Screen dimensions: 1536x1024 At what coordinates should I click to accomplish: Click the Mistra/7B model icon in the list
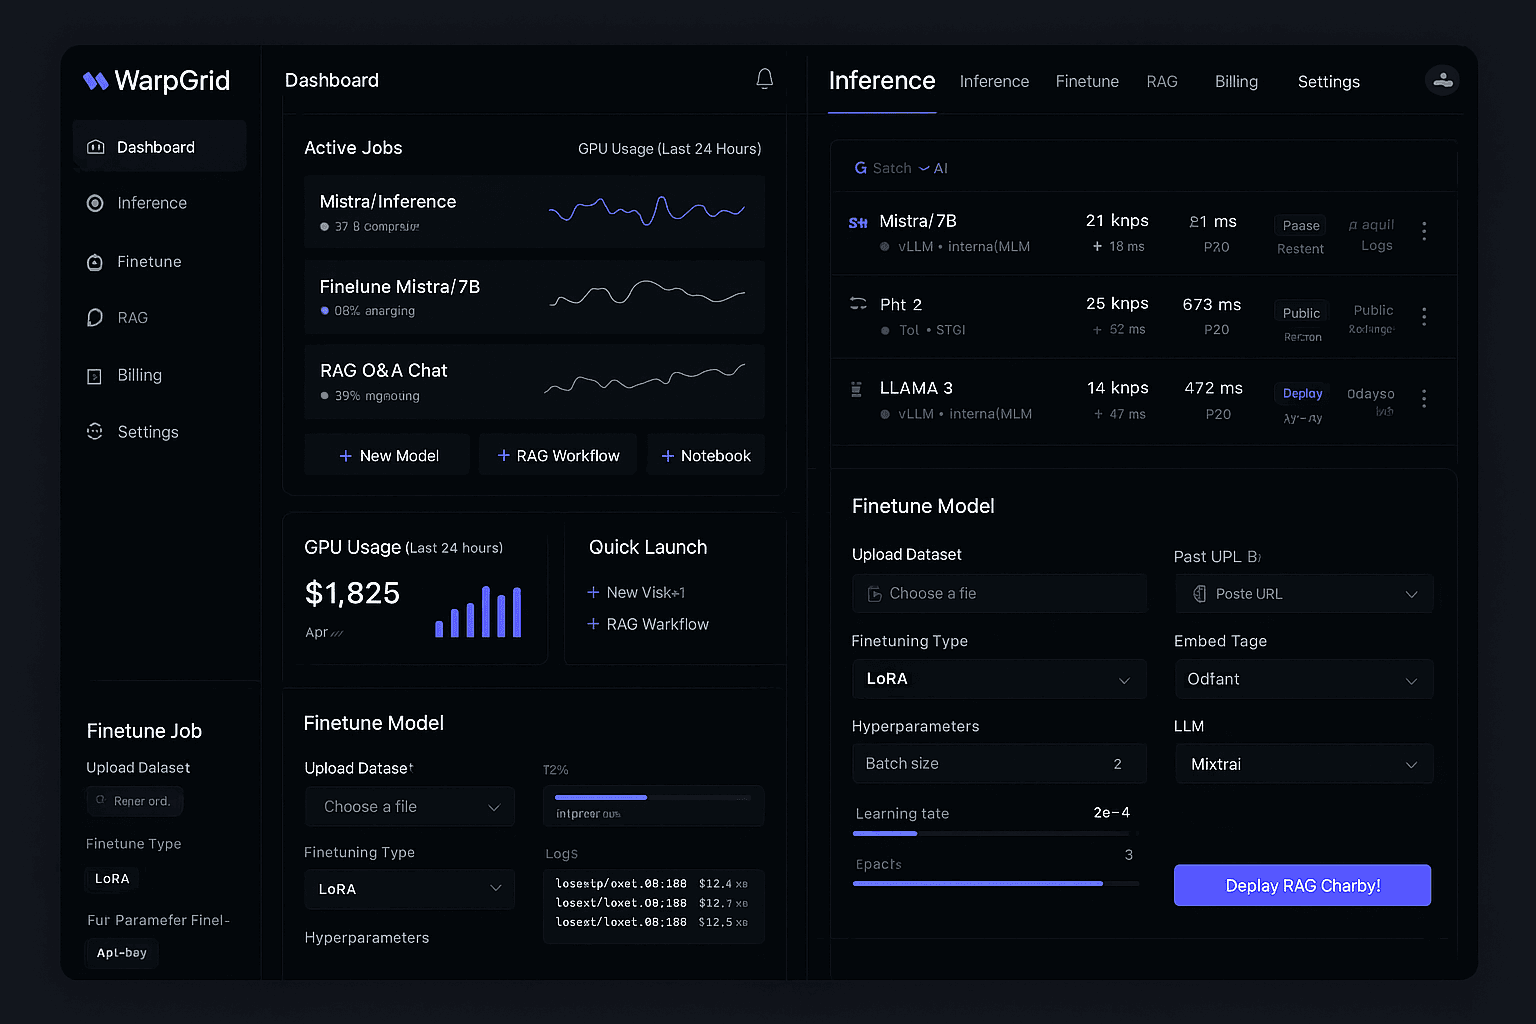click(x=858, y=222)
